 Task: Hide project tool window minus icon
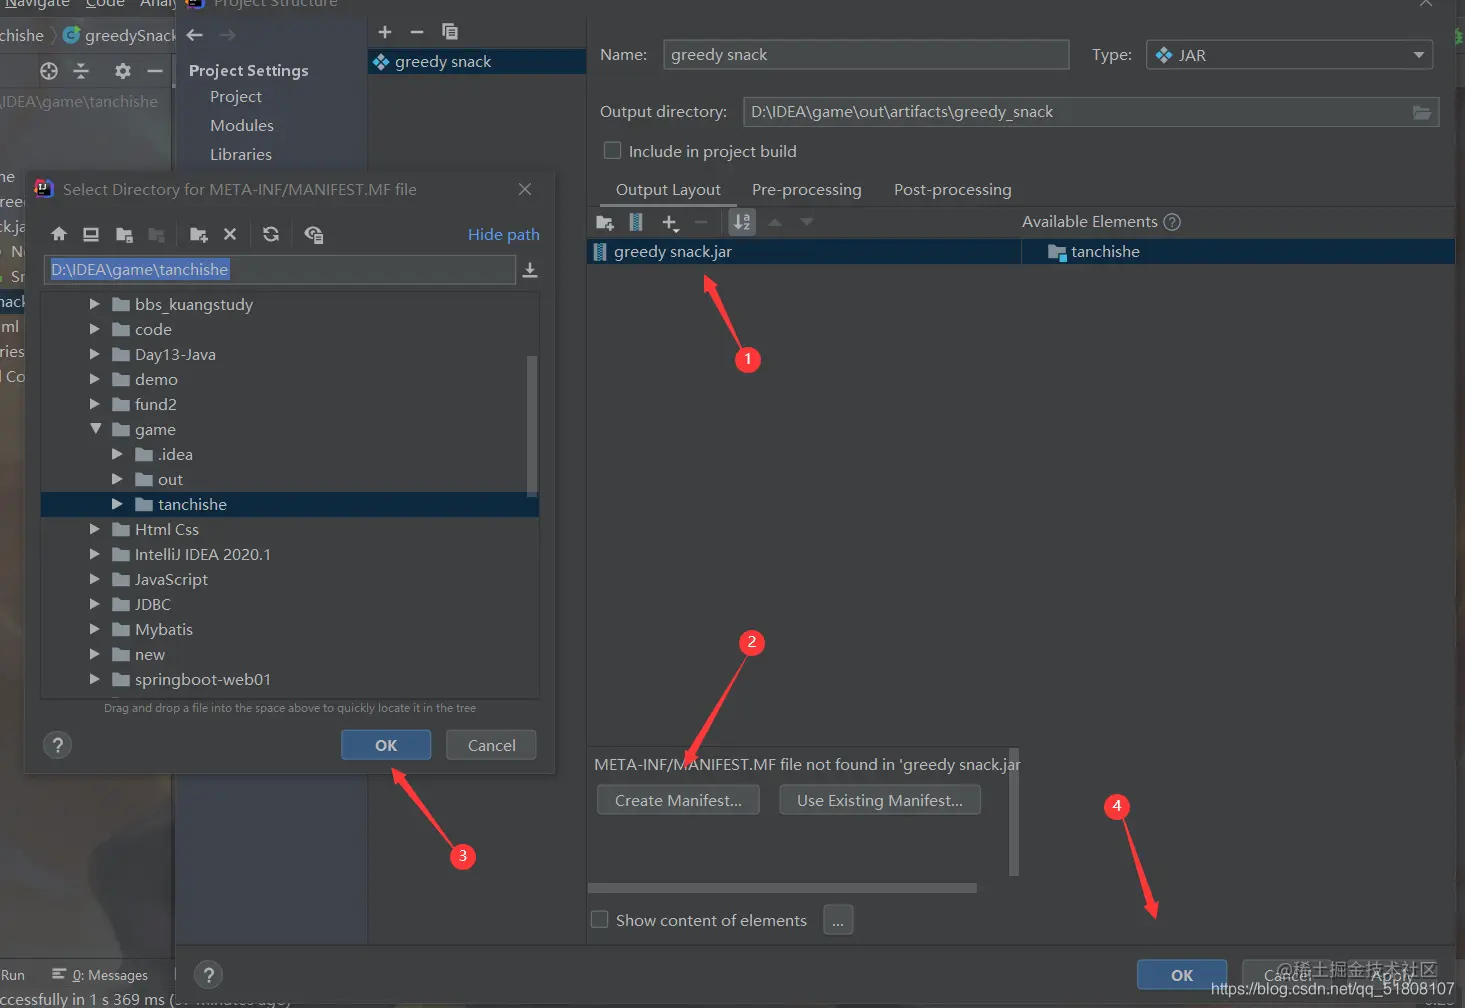(x=155, y=71)
